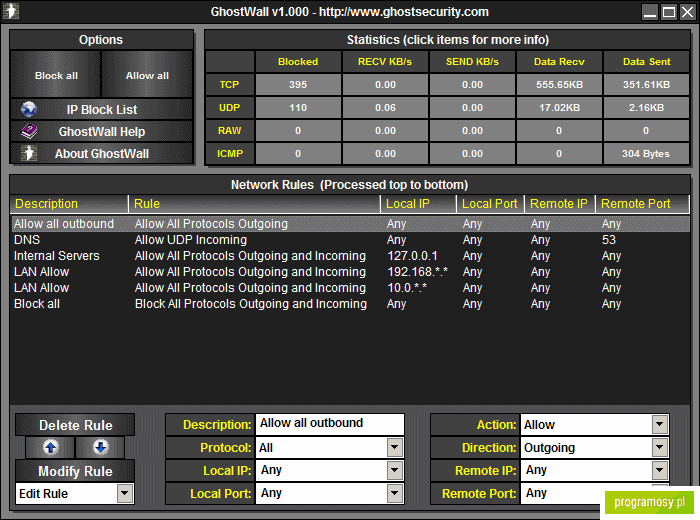This screenshot has height=520, width=700.
Task: Move rule up with blue up arrow
Action: (50, 447)
